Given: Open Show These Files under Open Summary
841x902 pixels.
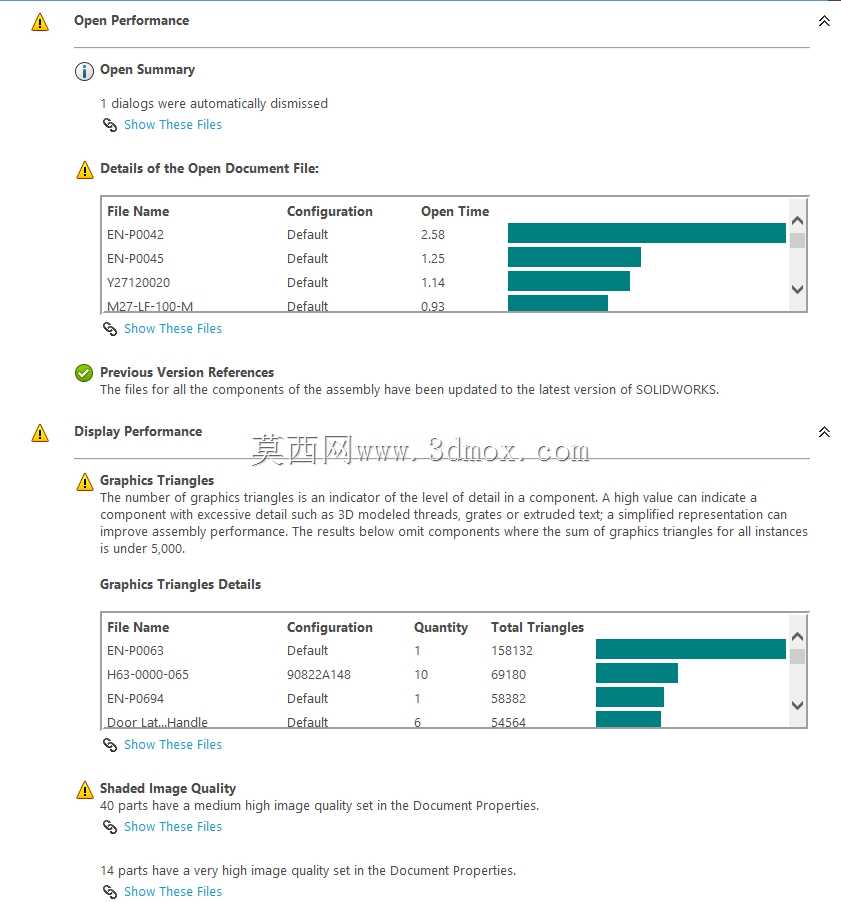Looking at the screenshot, I should 173,125.
